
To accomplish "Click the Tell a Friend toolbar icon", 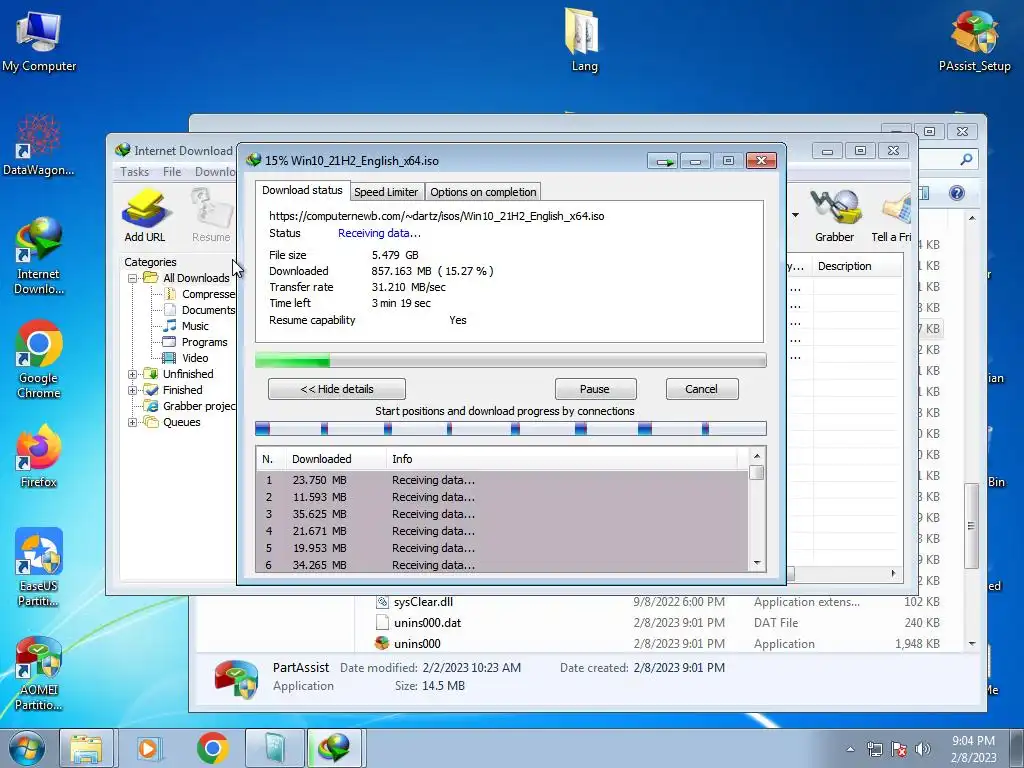I will (x=892, y=216).
